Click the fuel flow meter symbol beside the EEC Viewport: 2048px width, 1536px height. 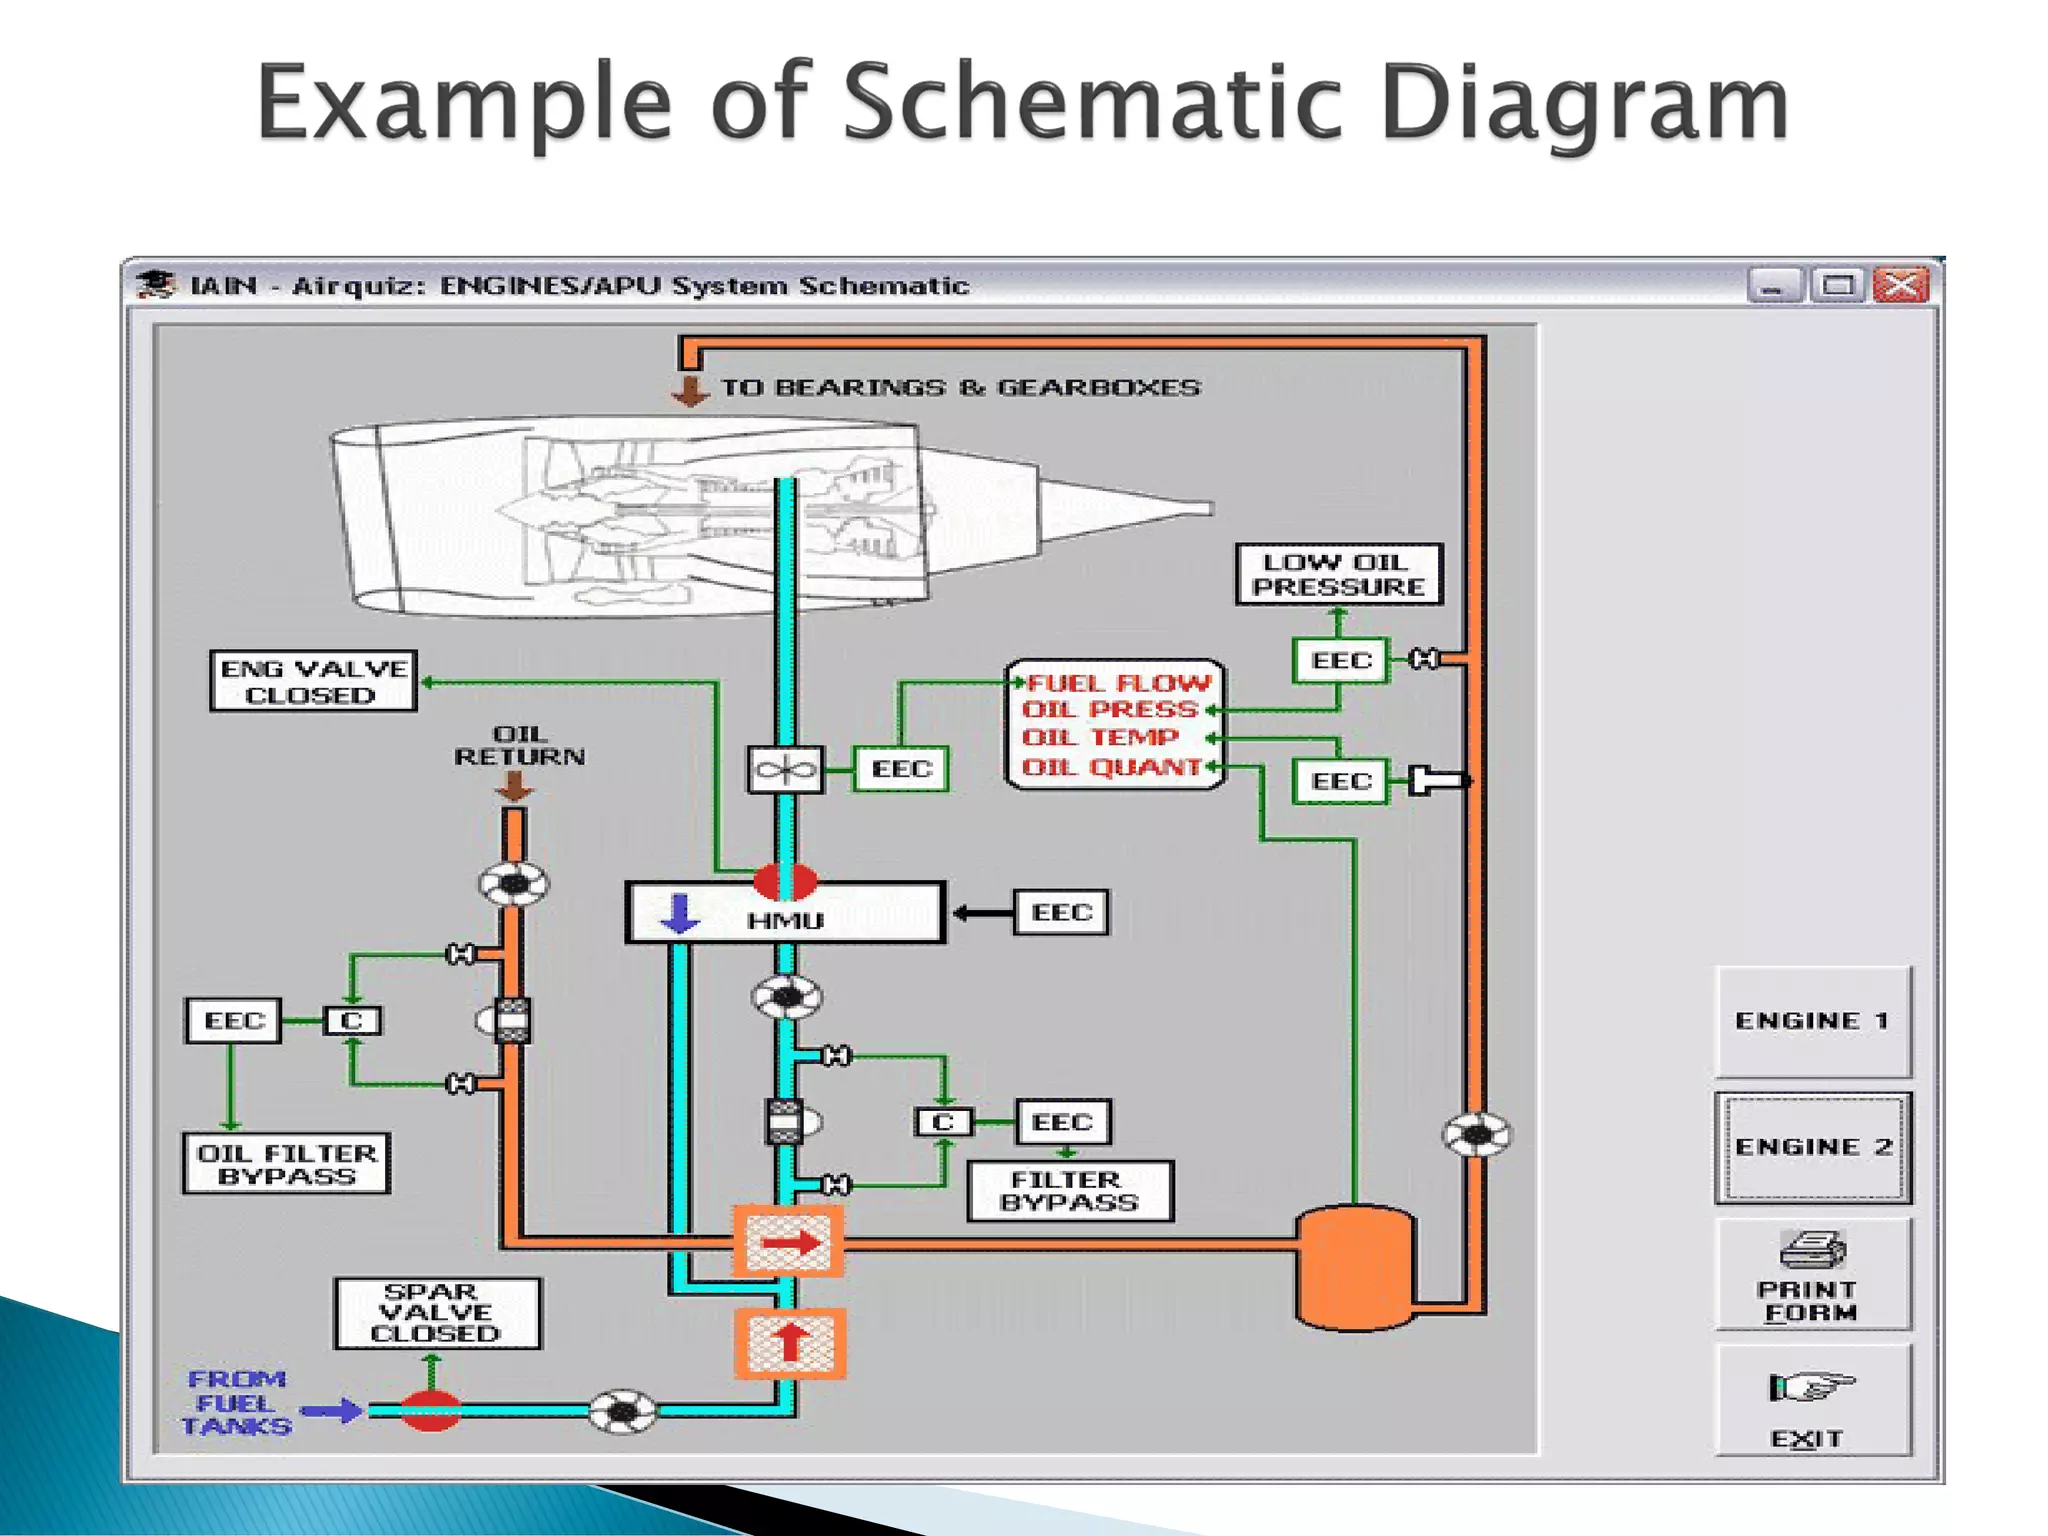pos(786,770)
